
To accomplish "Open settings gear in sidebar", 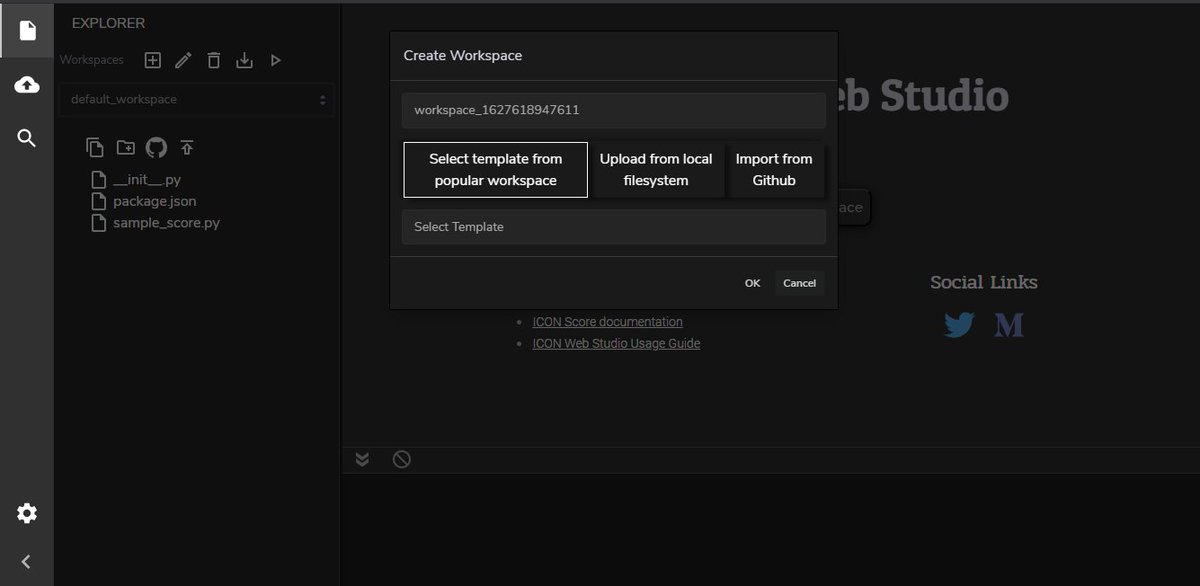I will tap(27, 513).
